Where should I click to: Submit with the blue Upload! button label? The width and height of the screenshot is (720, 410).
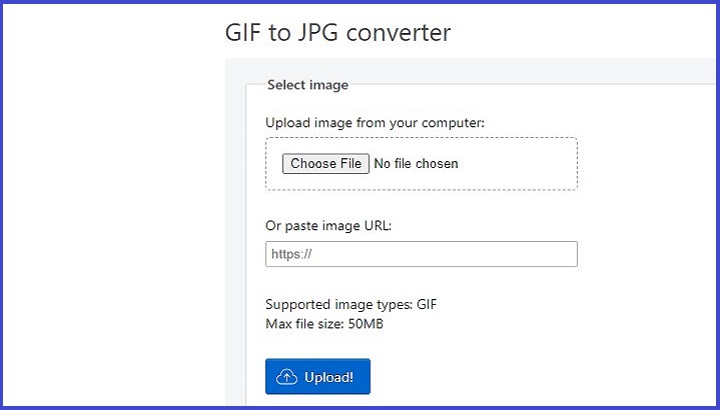tap(328, 377)
